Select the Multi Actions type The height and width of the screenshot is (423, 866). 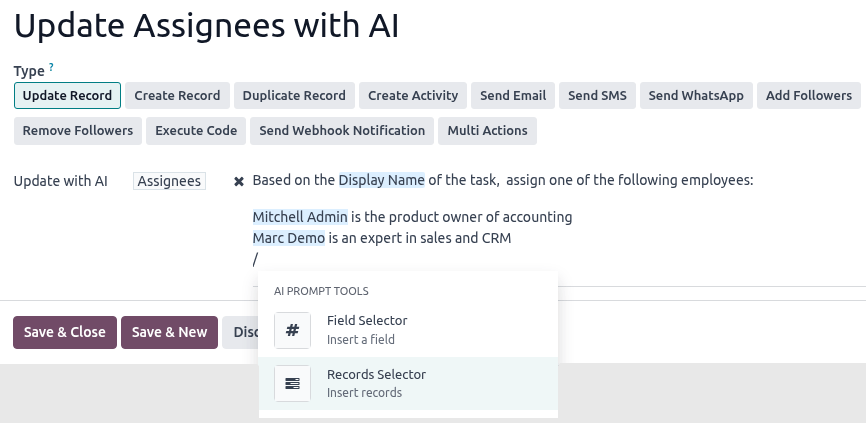pyautogui.click(x=487, y=131)
